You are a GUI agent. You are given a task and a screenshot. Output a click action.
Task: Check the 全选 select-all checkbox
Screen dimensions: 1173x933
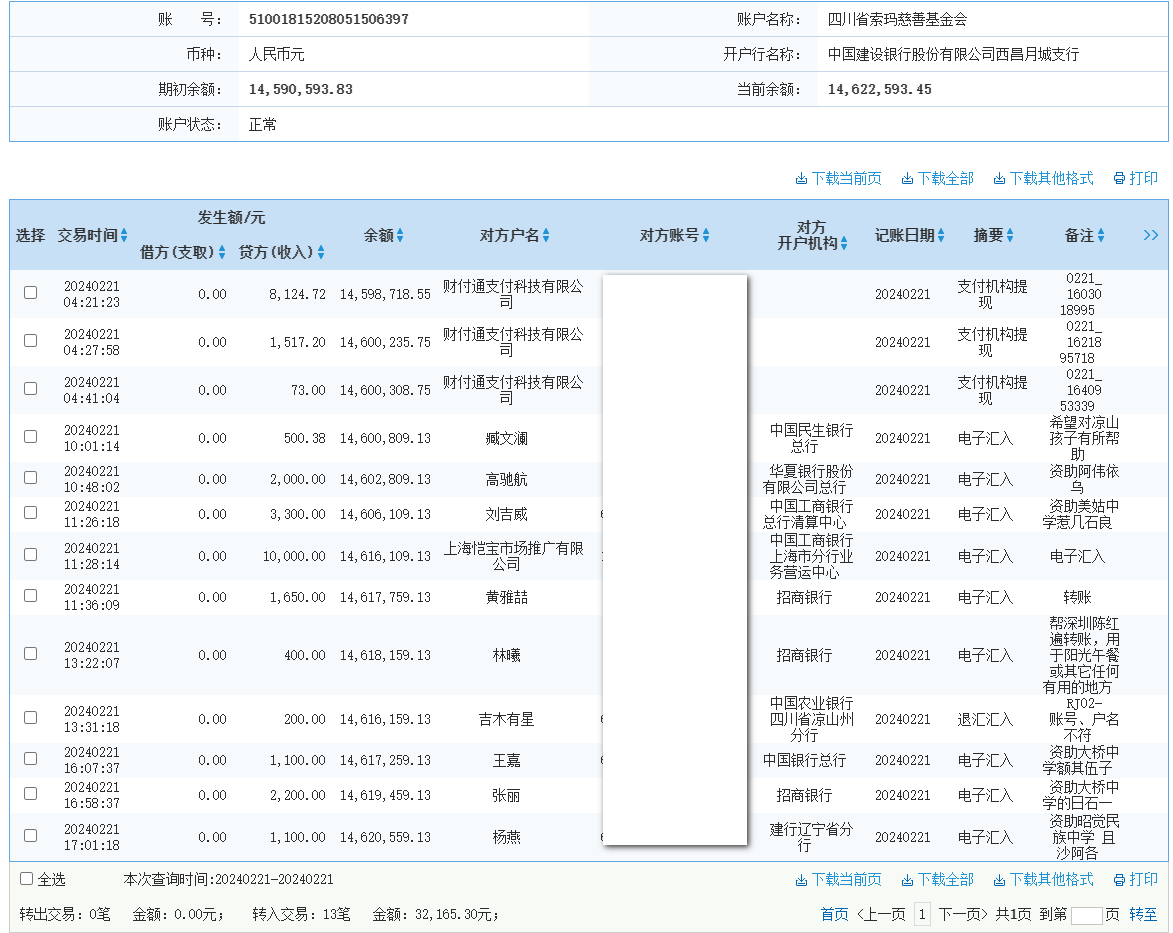click(27, 879)
